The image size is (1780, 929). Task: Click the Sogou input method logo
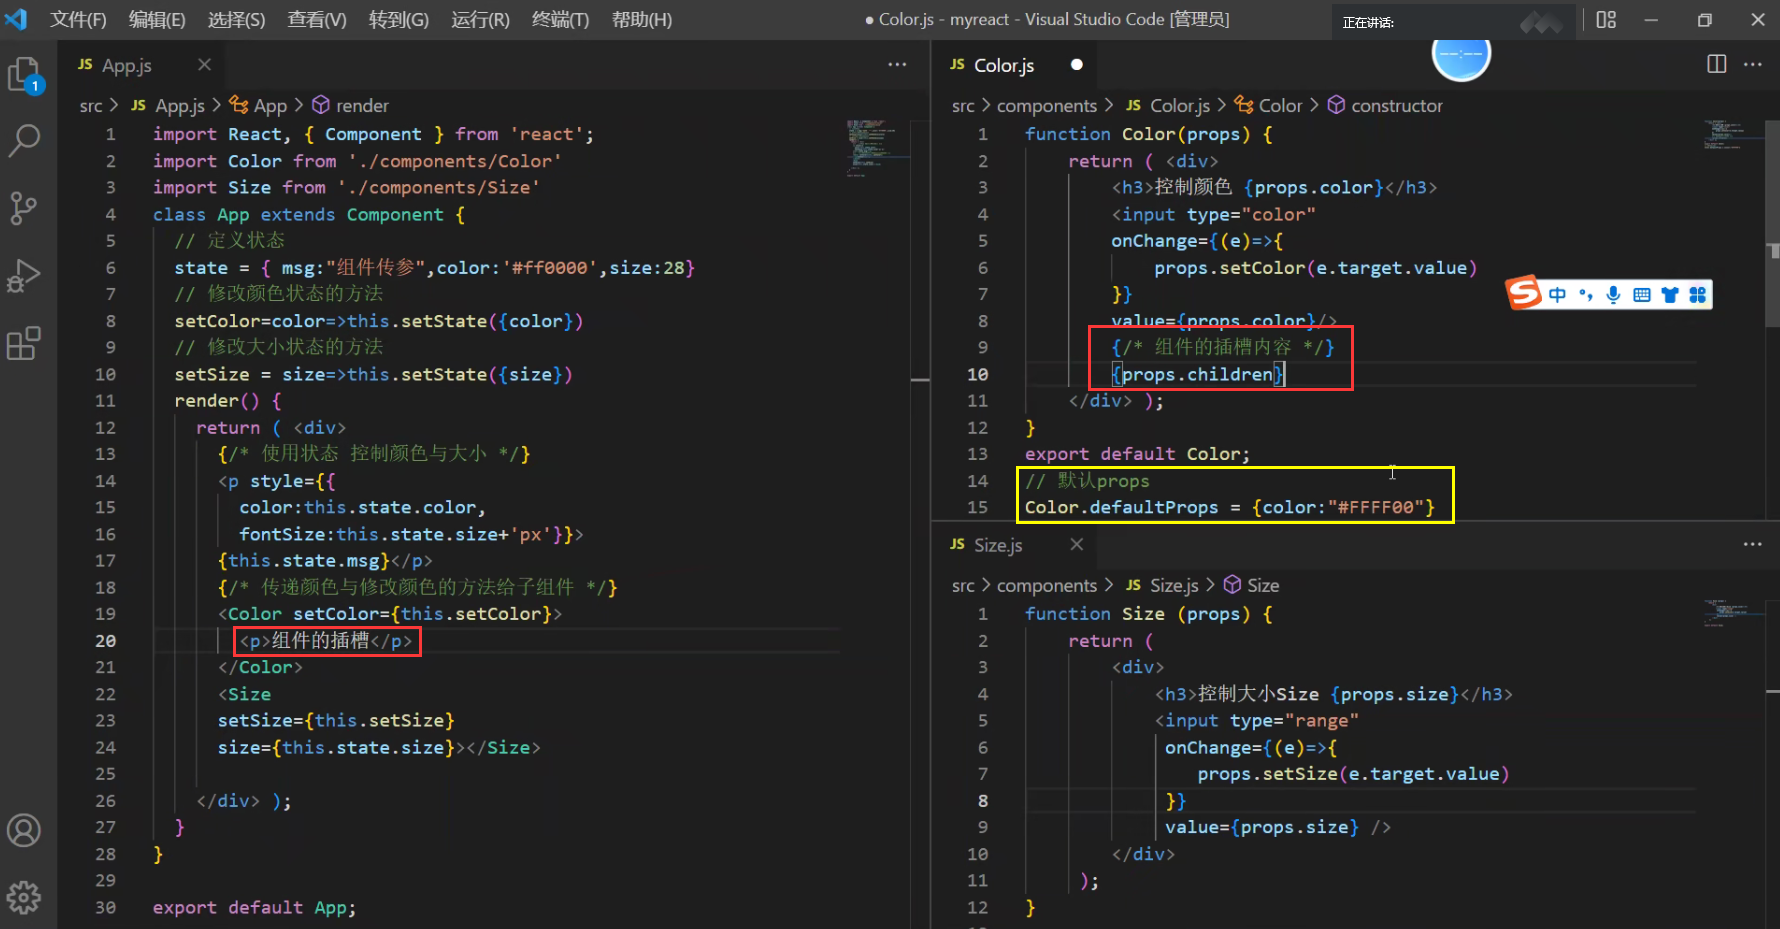click(x=1524, y=292)
